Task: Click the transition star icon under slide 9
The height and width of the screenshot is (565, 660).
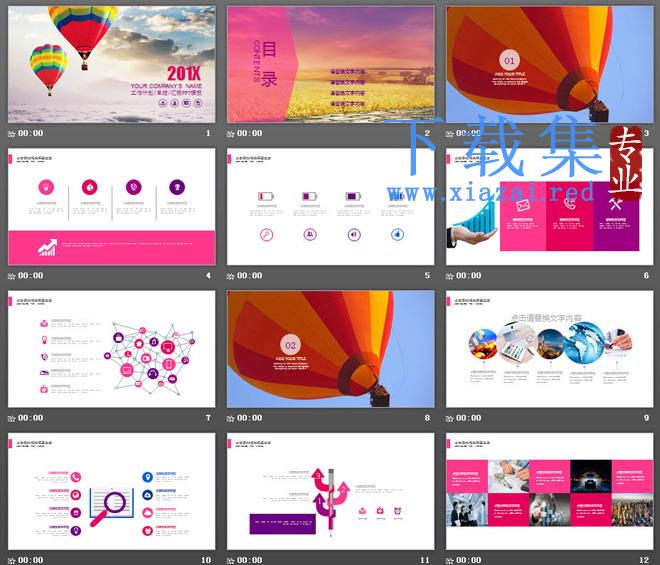Action: (450, 418)
